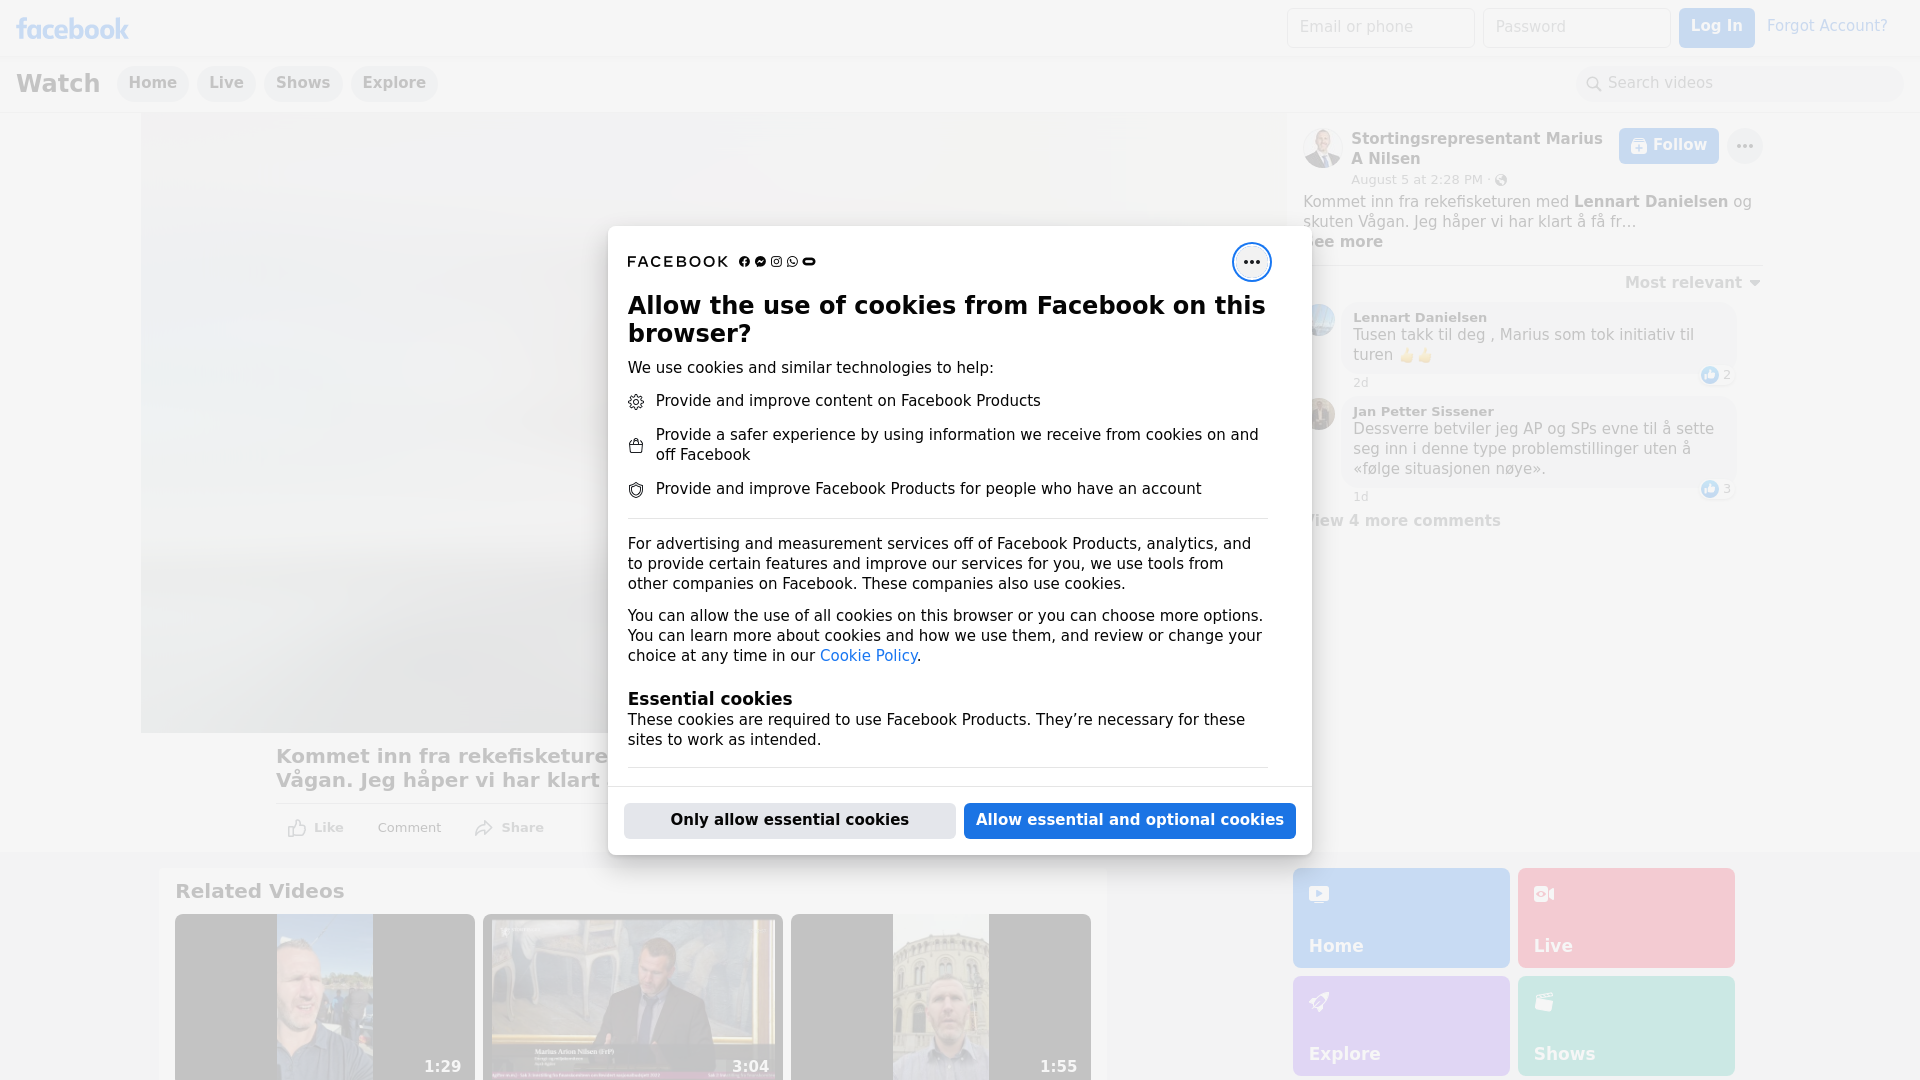Open the Live tile with camera icon
This screenshot has width=1920, height=1080.
(1625, 917)
